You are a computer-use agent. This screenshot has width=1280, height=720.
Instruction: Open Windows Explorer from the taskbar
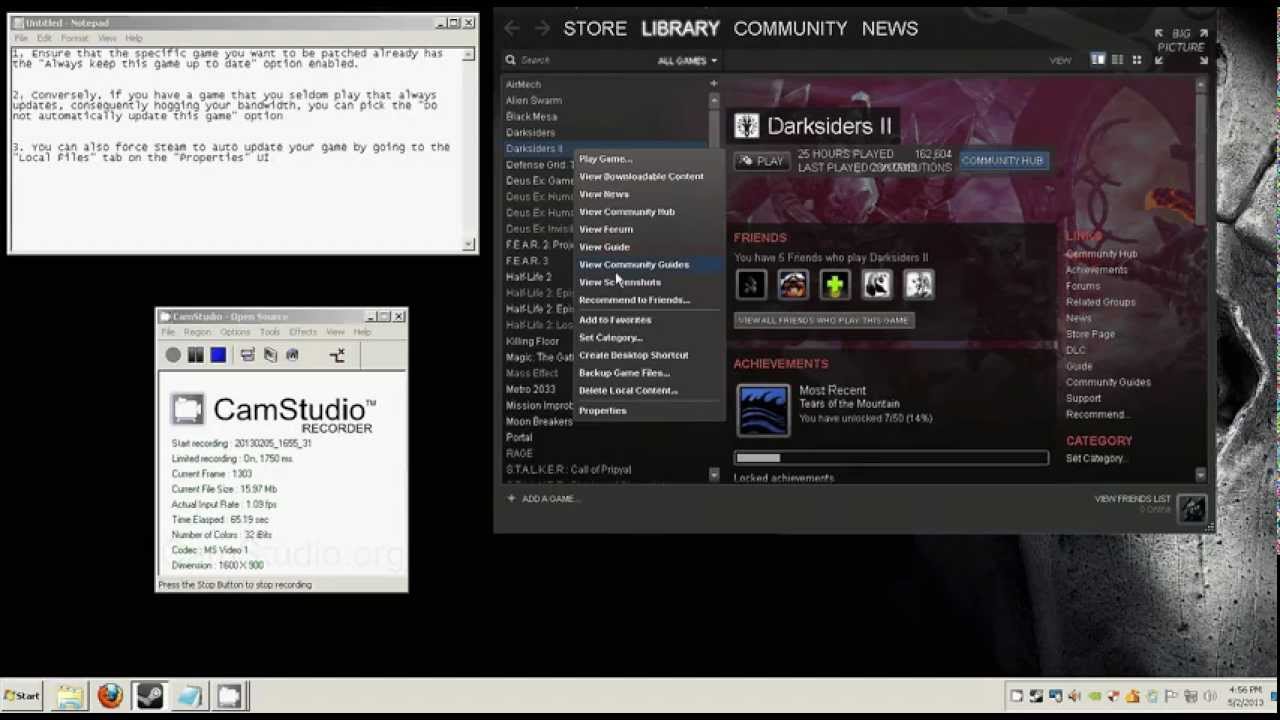(x=70, y=696)
